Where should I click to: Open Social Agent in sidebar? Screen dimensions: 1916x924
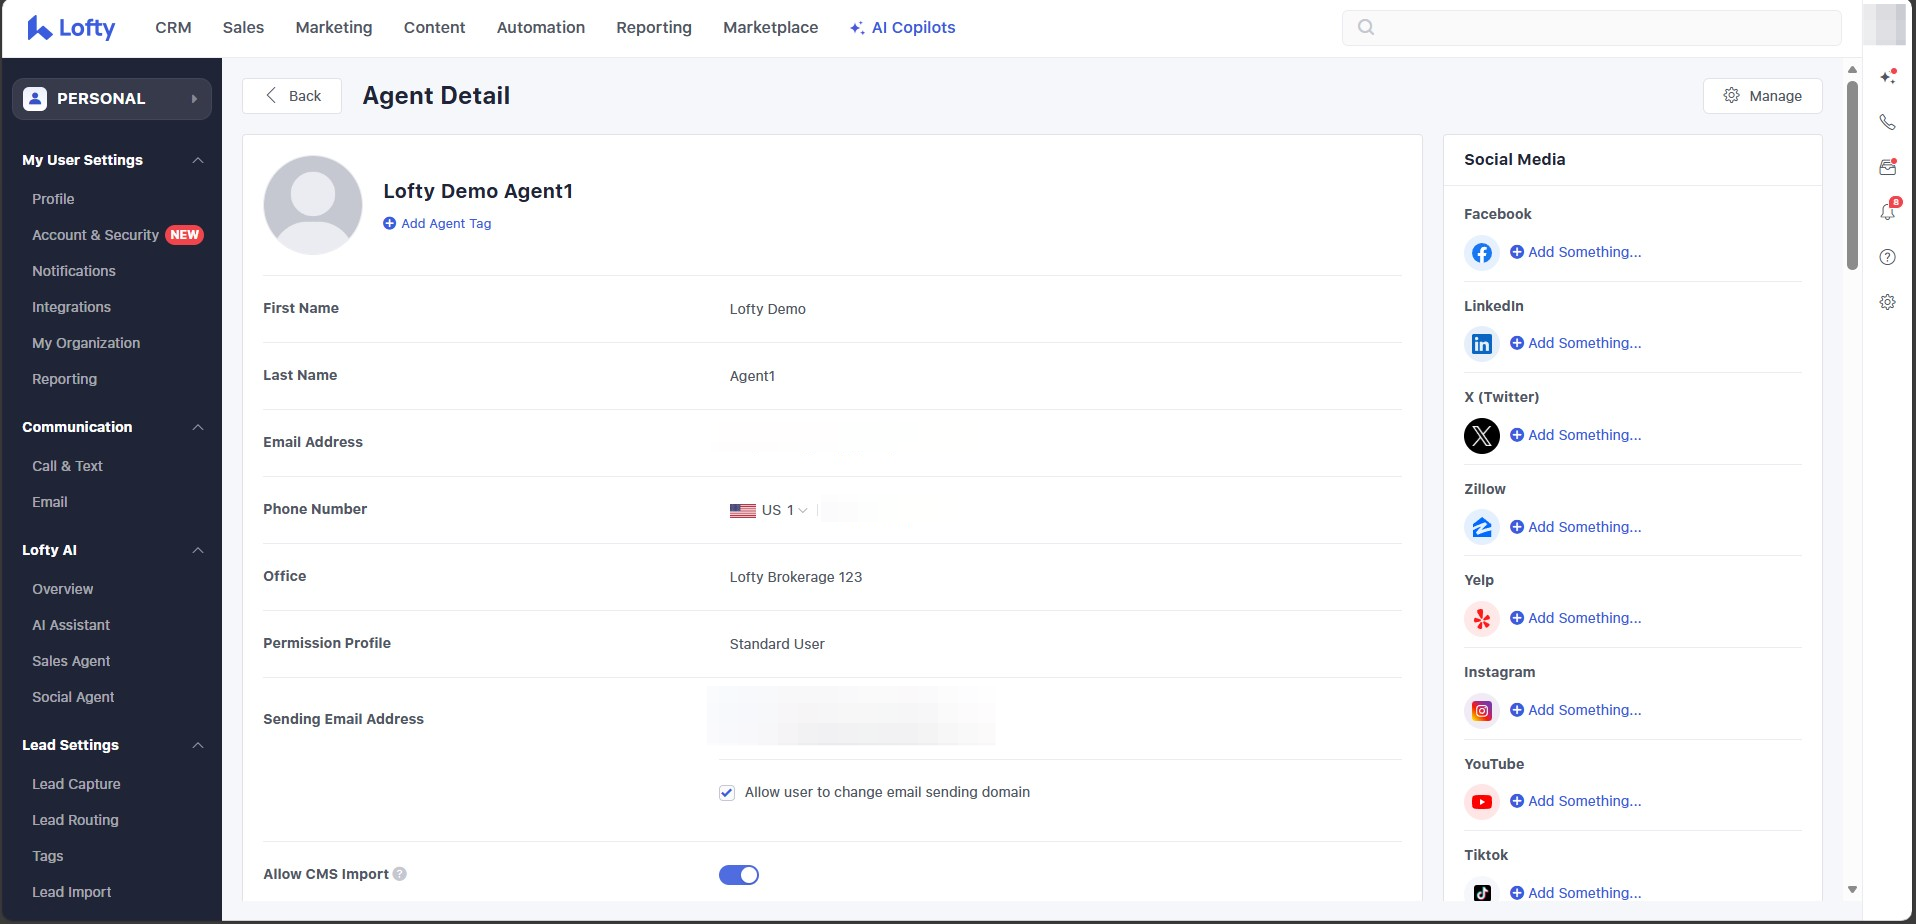click(73, 697)
